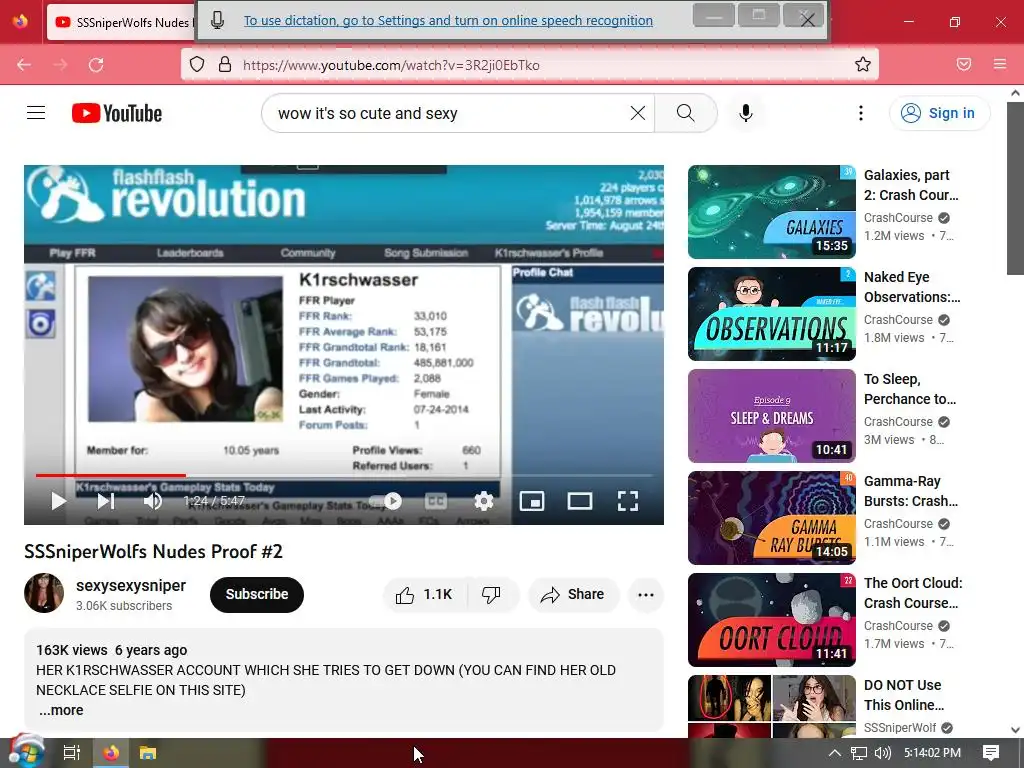Switch to miniplayer mode
The width and height of the screenshot is (1024, 768).
[x=532, y=501]
